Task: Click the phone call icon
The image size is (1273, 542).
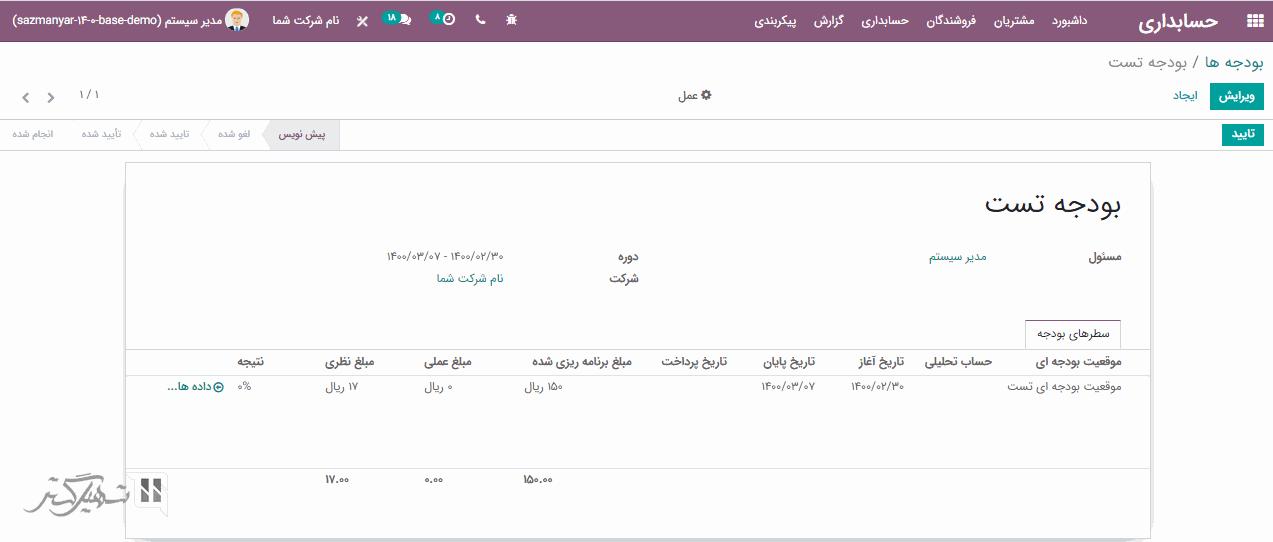Action: tap(481, 20)
